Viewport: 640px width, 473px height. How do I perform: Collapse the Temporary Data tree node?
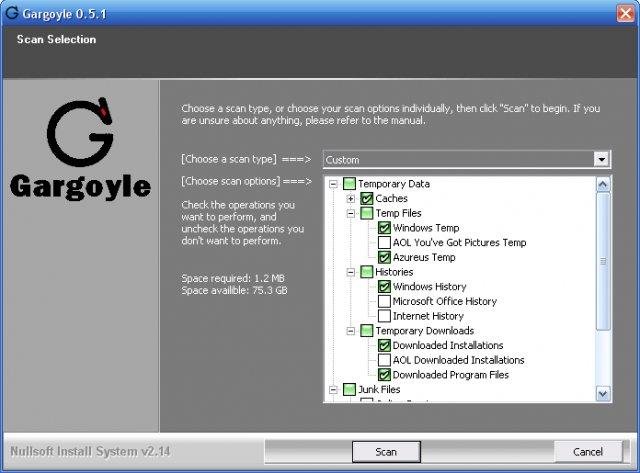point(333,184)
